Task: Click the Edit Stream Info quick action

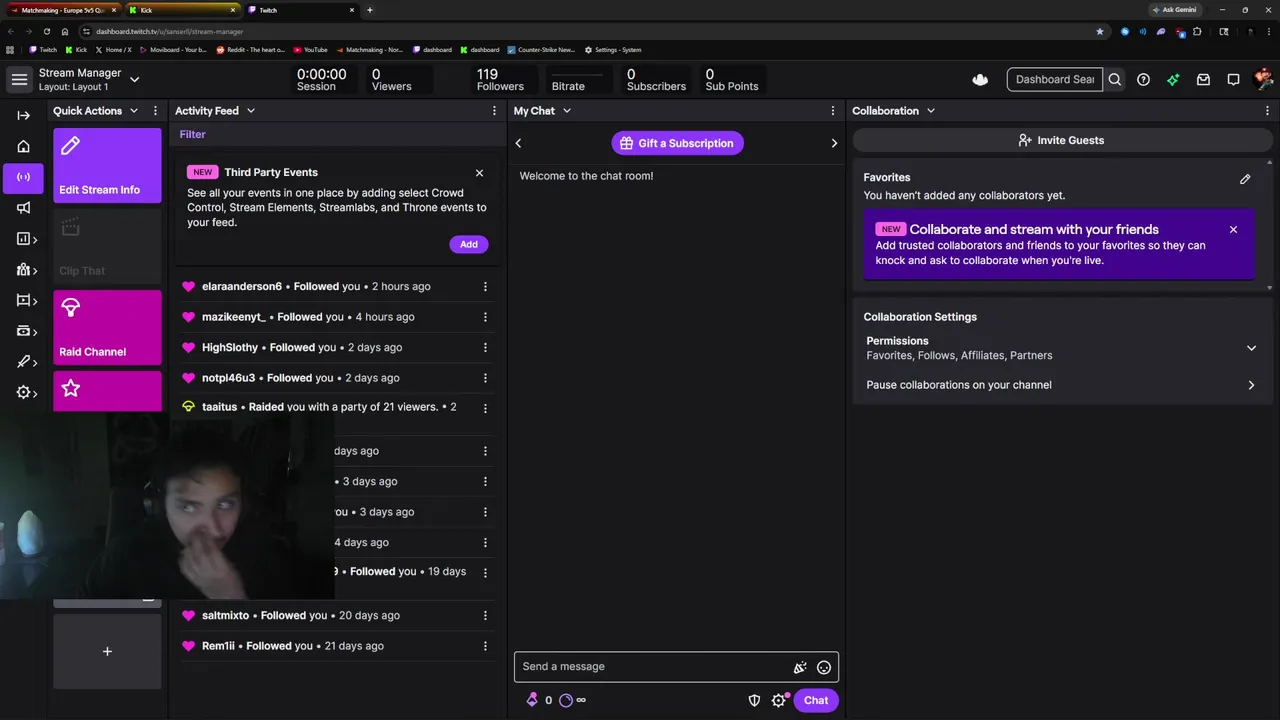Action: [x=107, y=165]
